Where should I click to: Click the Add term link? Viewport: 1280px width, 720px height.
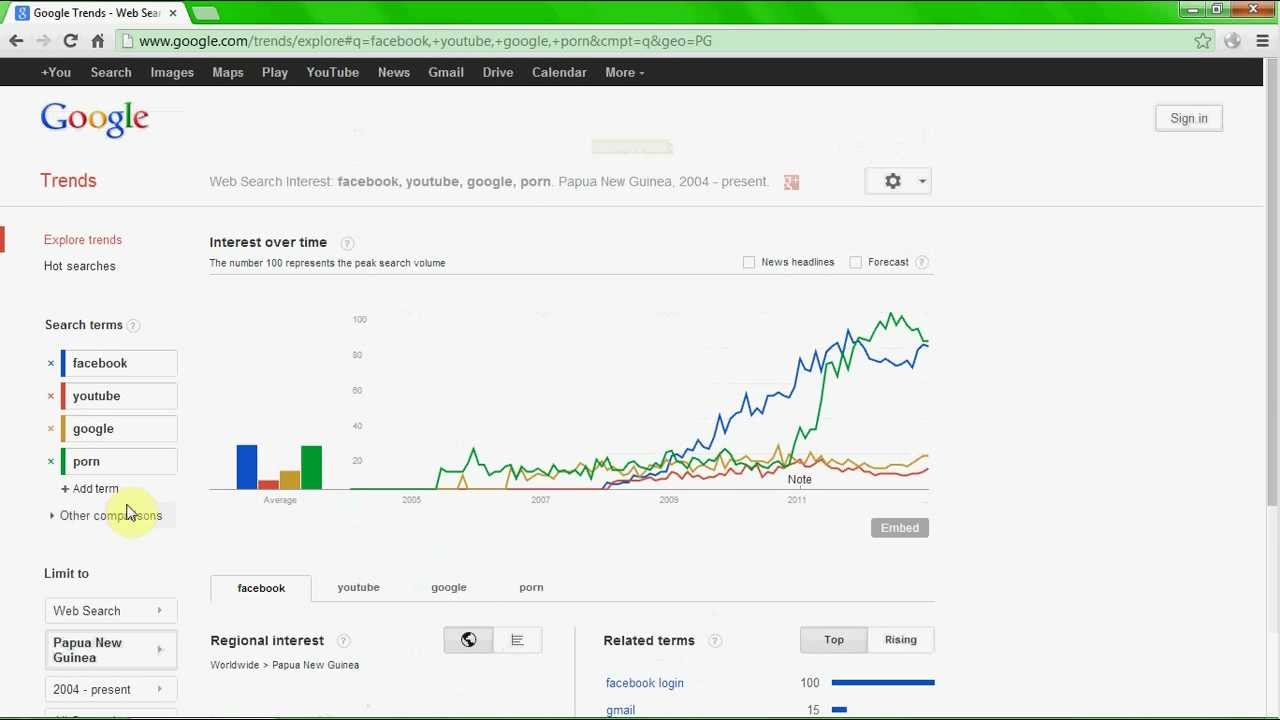click(x=90, y=489)
